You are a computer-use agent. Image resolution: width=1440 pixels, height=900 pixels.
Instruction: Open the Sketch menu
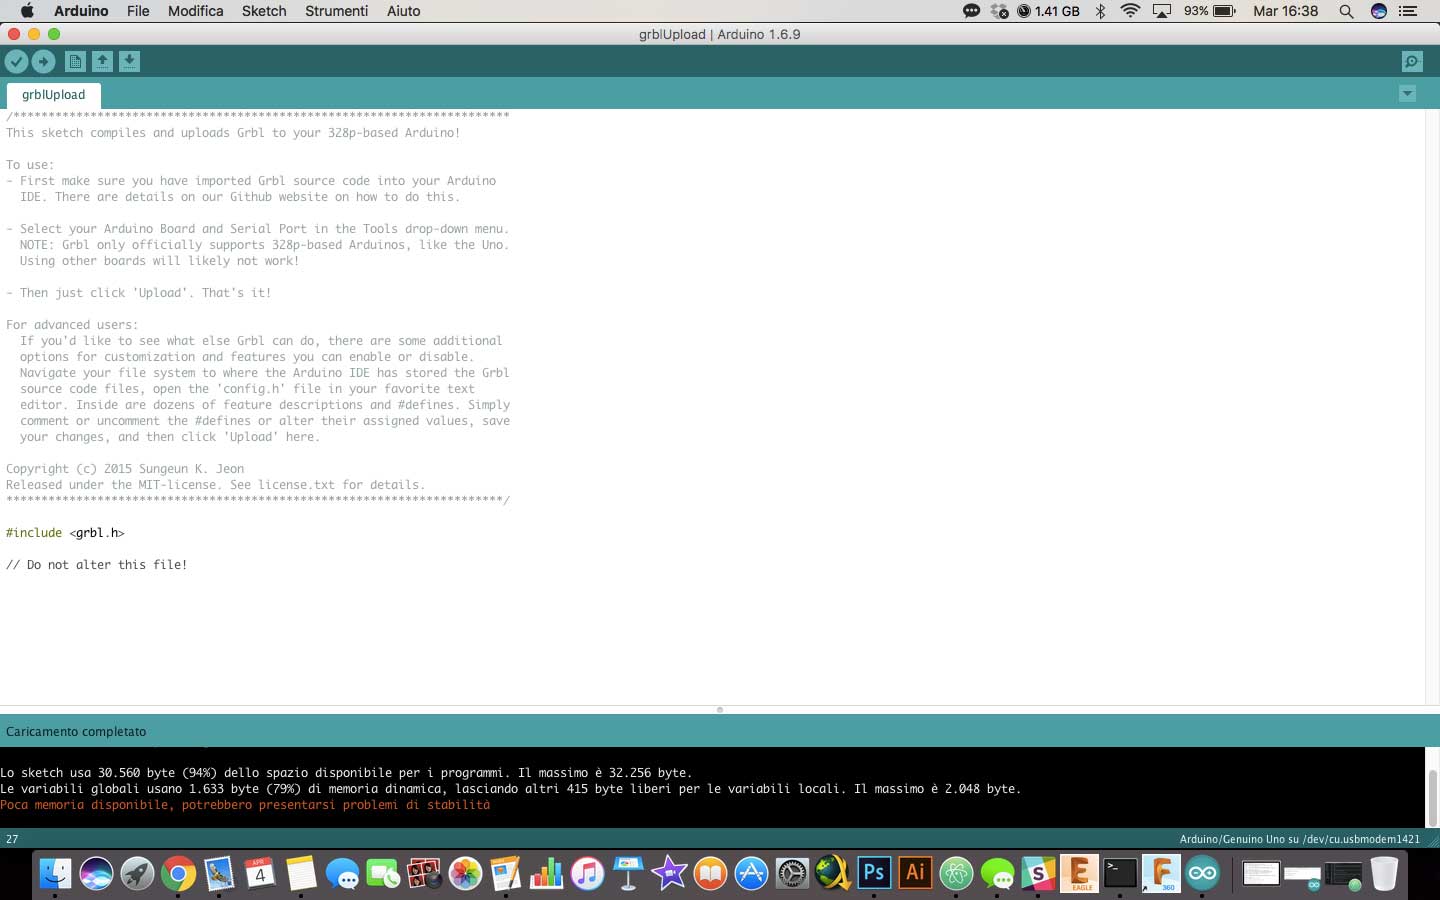click(264, 11)
